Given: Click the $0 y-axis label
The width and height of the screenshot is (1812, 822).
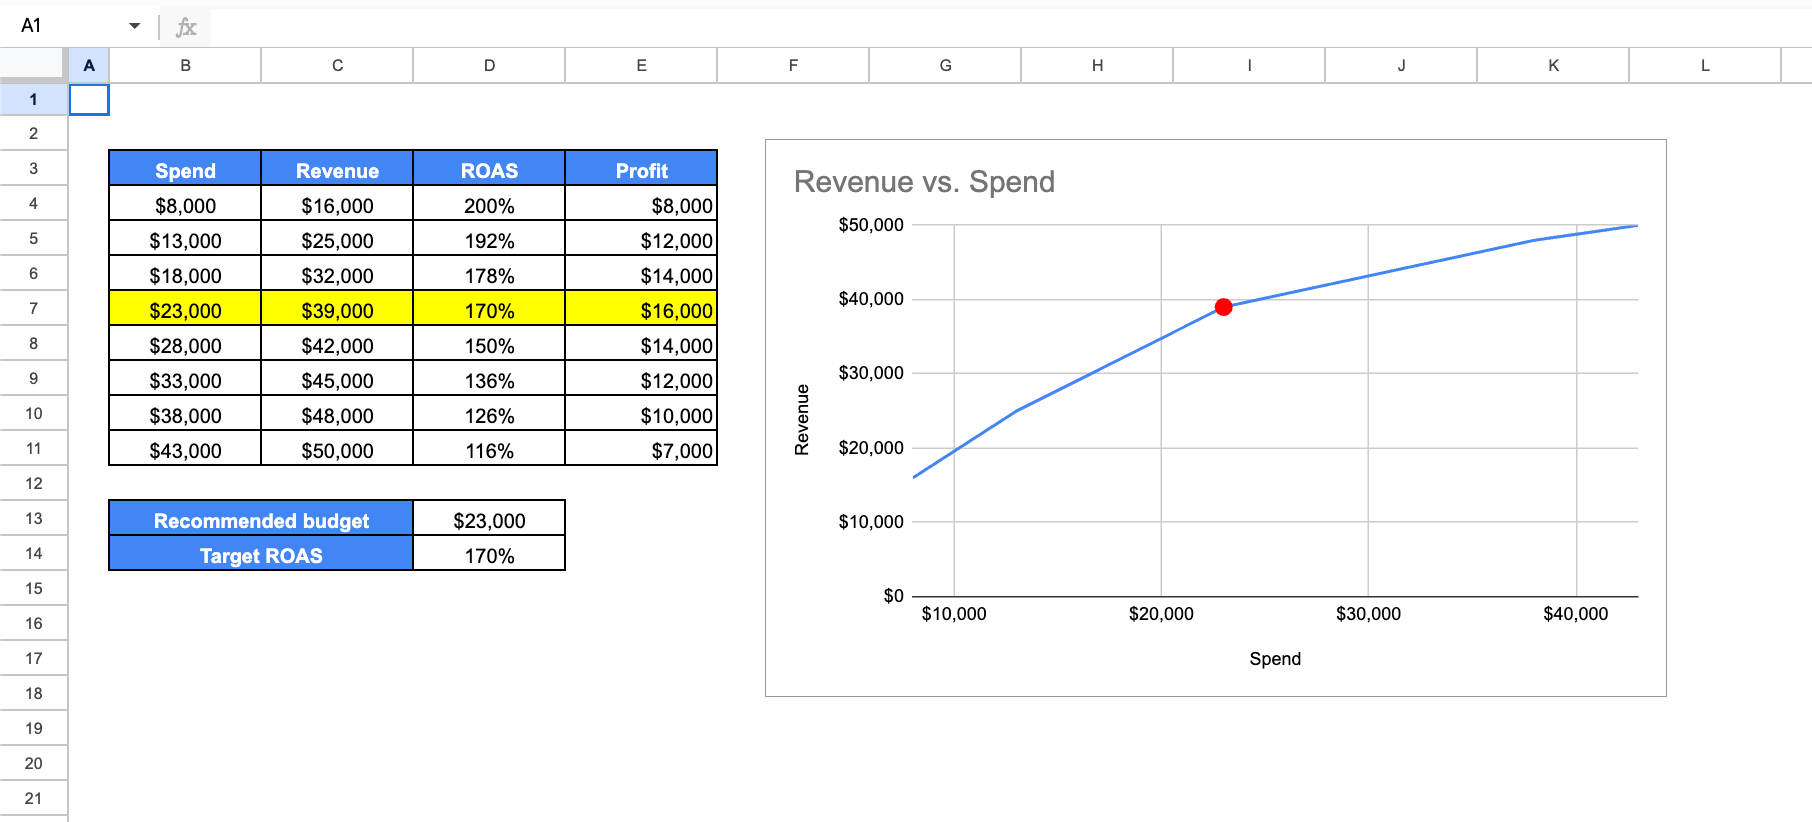Looking at the screenshot, I should click(893, 595).
